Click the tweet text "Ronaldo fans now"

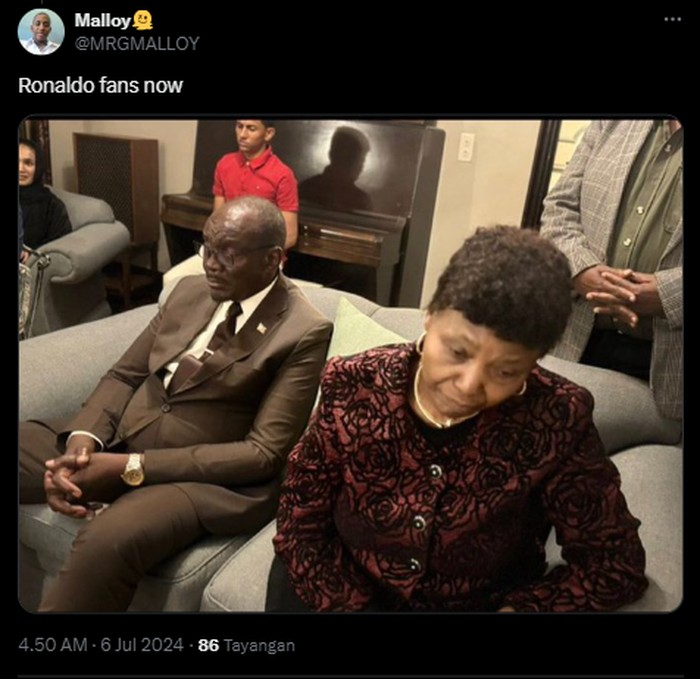pos(100,86)
